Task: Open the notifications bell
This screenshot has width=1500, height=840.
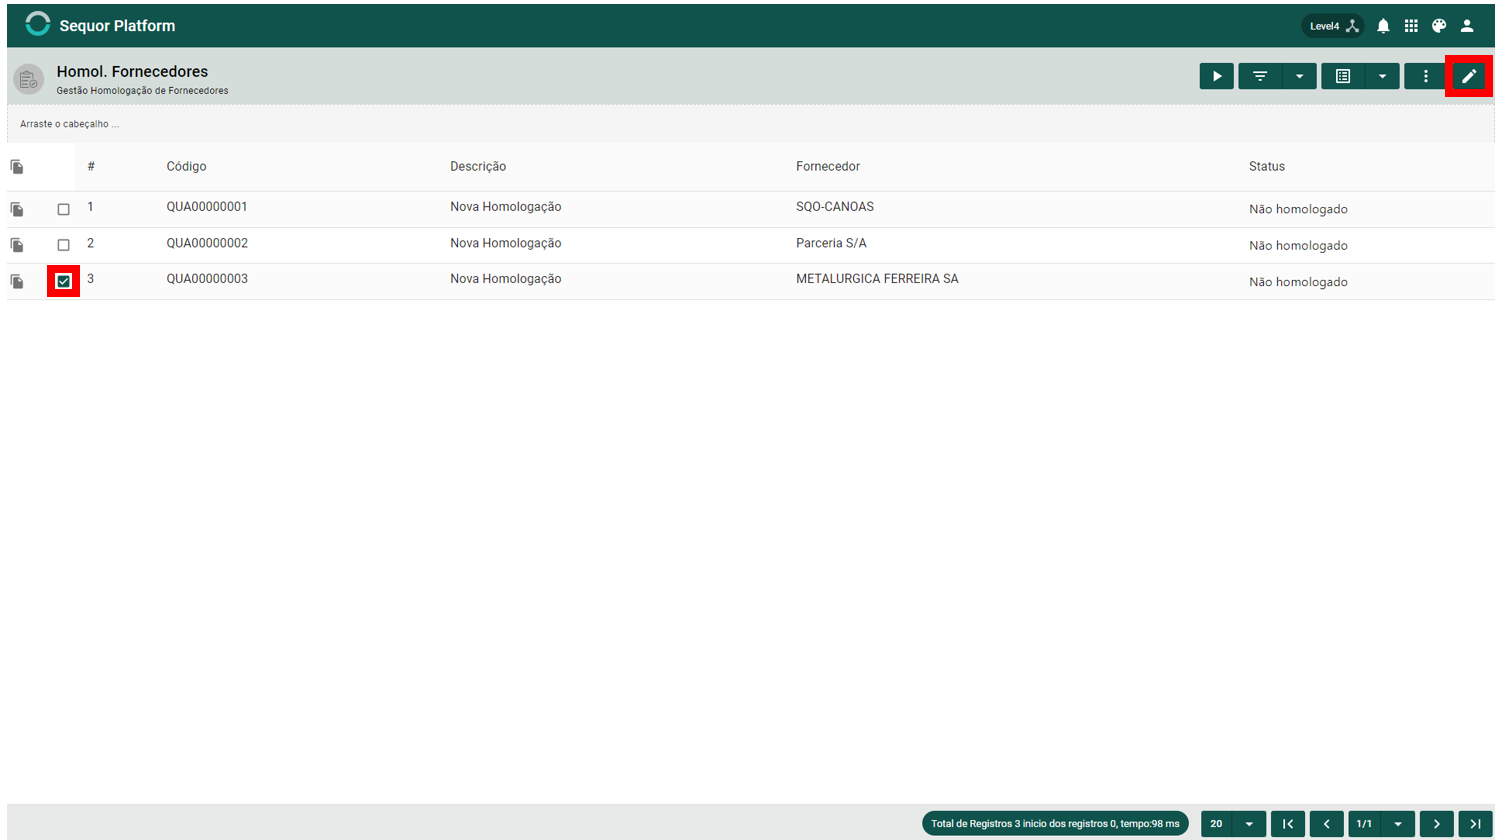Action: [1383, 26]
